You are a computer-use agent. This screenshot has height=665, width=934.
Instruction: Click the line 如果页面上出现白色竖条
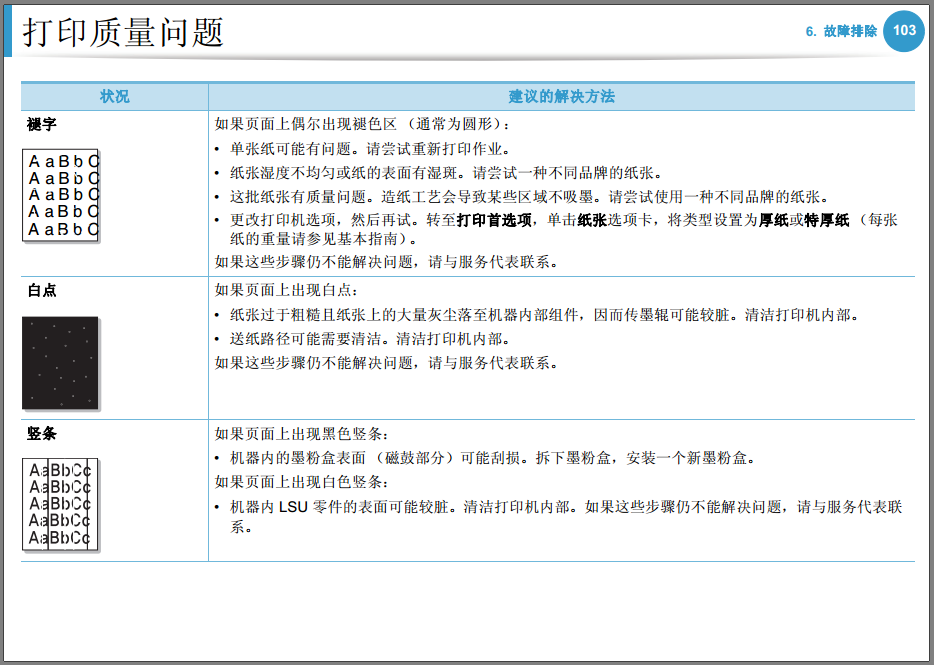(x=302, y=481)
